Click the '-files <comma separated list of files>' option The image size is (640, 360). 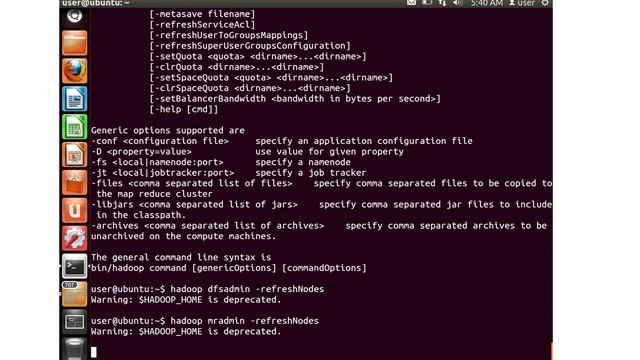191,184
